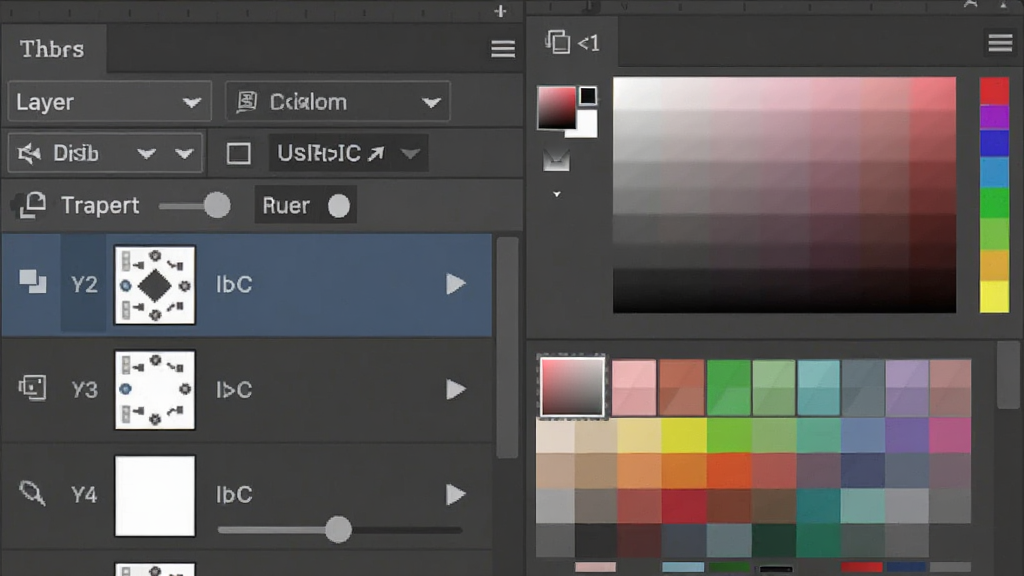Expand the Y4 layer play arrow
The height and width of the screenshot is (576, 1024).
456,494
